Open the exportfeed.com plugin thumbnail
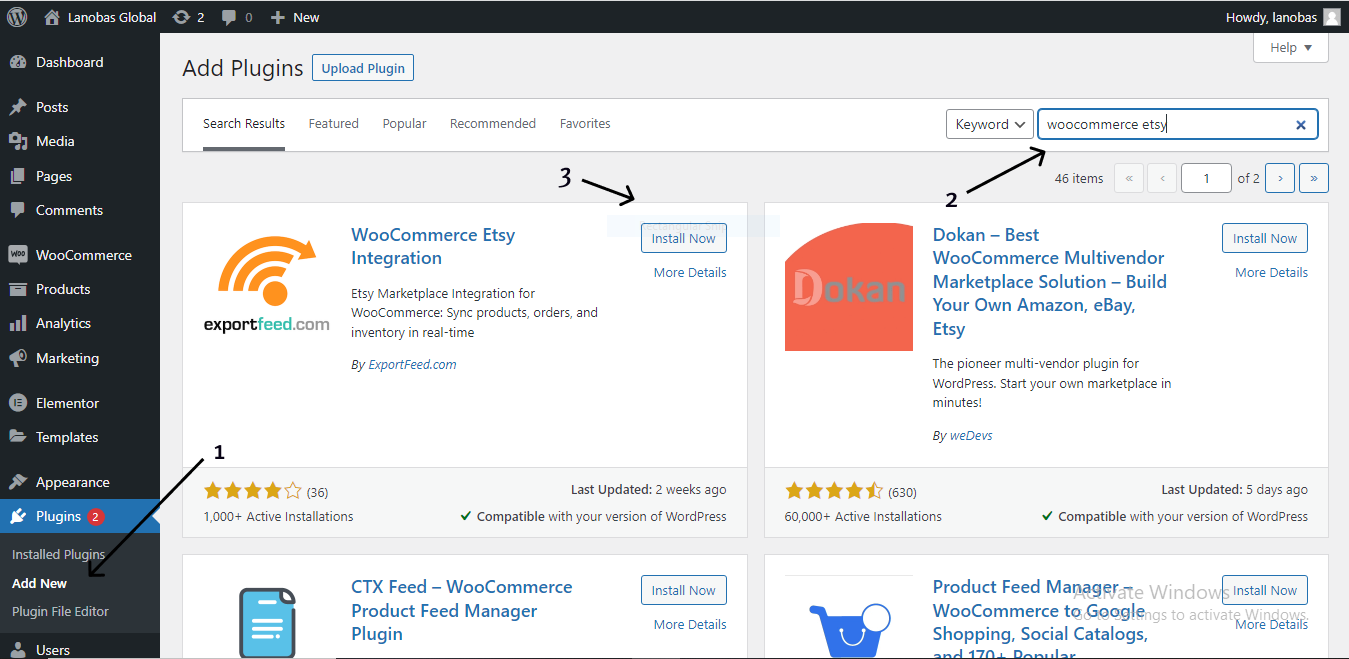Viewport: 1349px width, 659px height. point(266,287)
